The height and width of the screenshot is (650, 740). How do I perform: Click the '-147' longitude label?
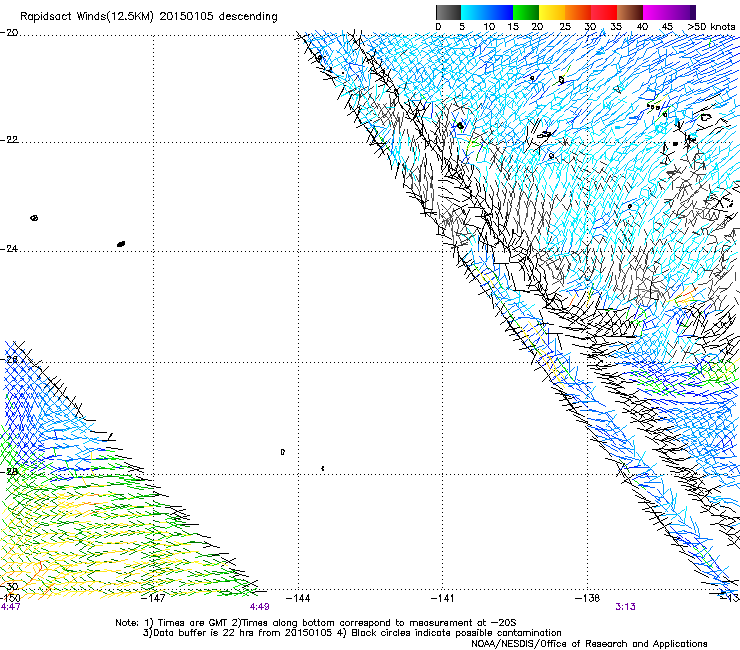point(153,598)
